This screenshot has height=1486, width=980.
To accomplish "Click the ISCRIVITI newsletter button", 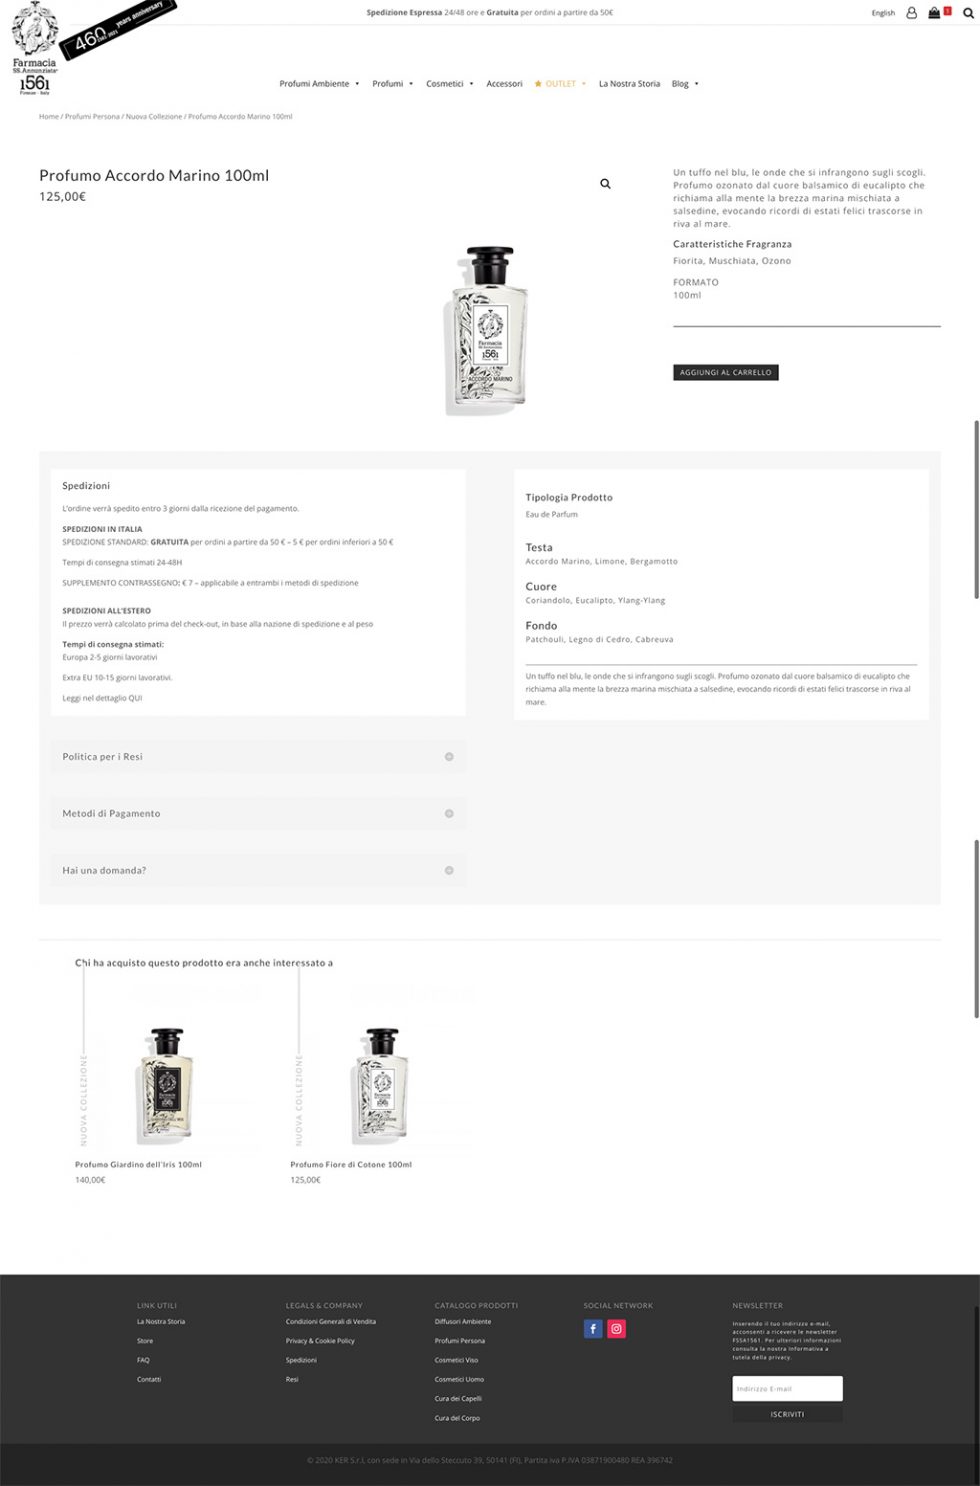I will point(787,1415).
